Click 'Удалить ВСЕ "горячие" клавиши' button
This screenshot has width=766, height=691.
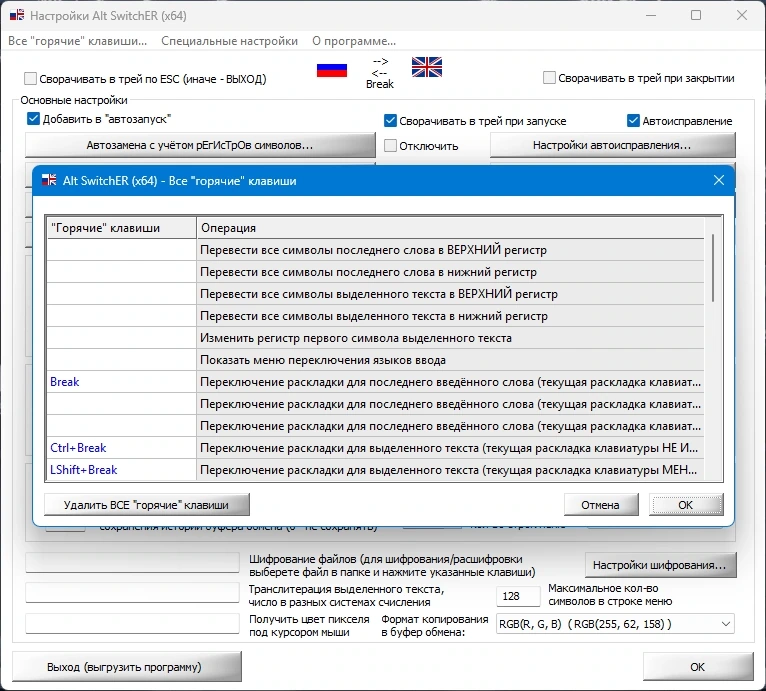tap(147, 505)
